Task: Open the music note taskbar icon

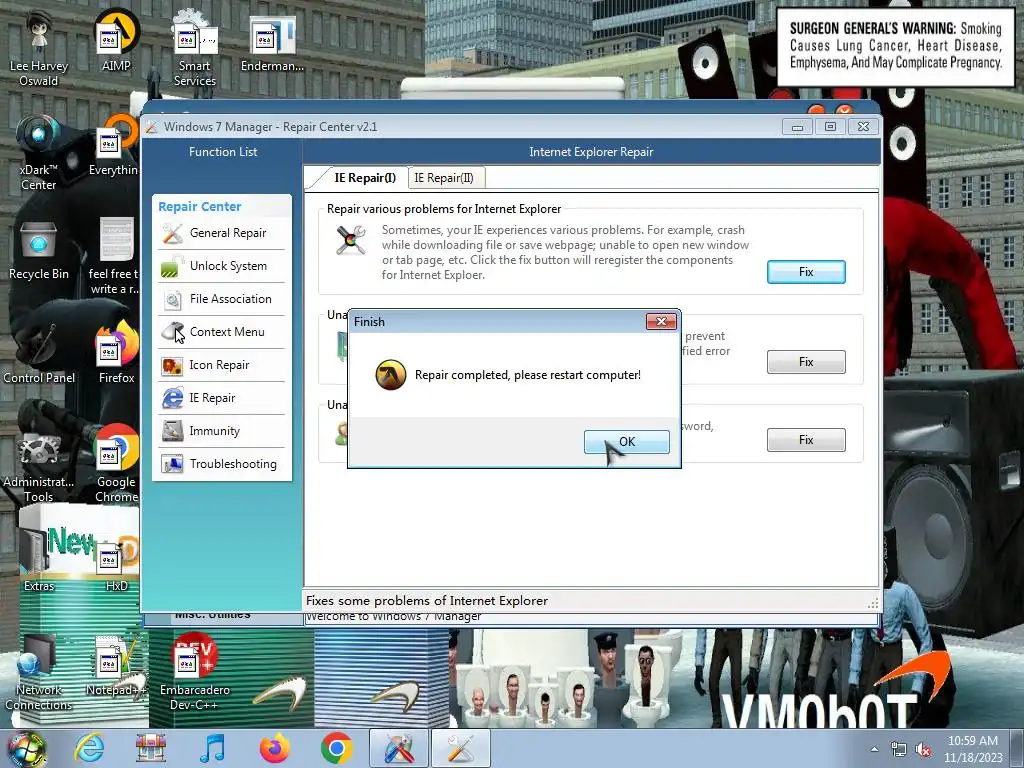Action: pyautogui.click(x=212, y=748)
